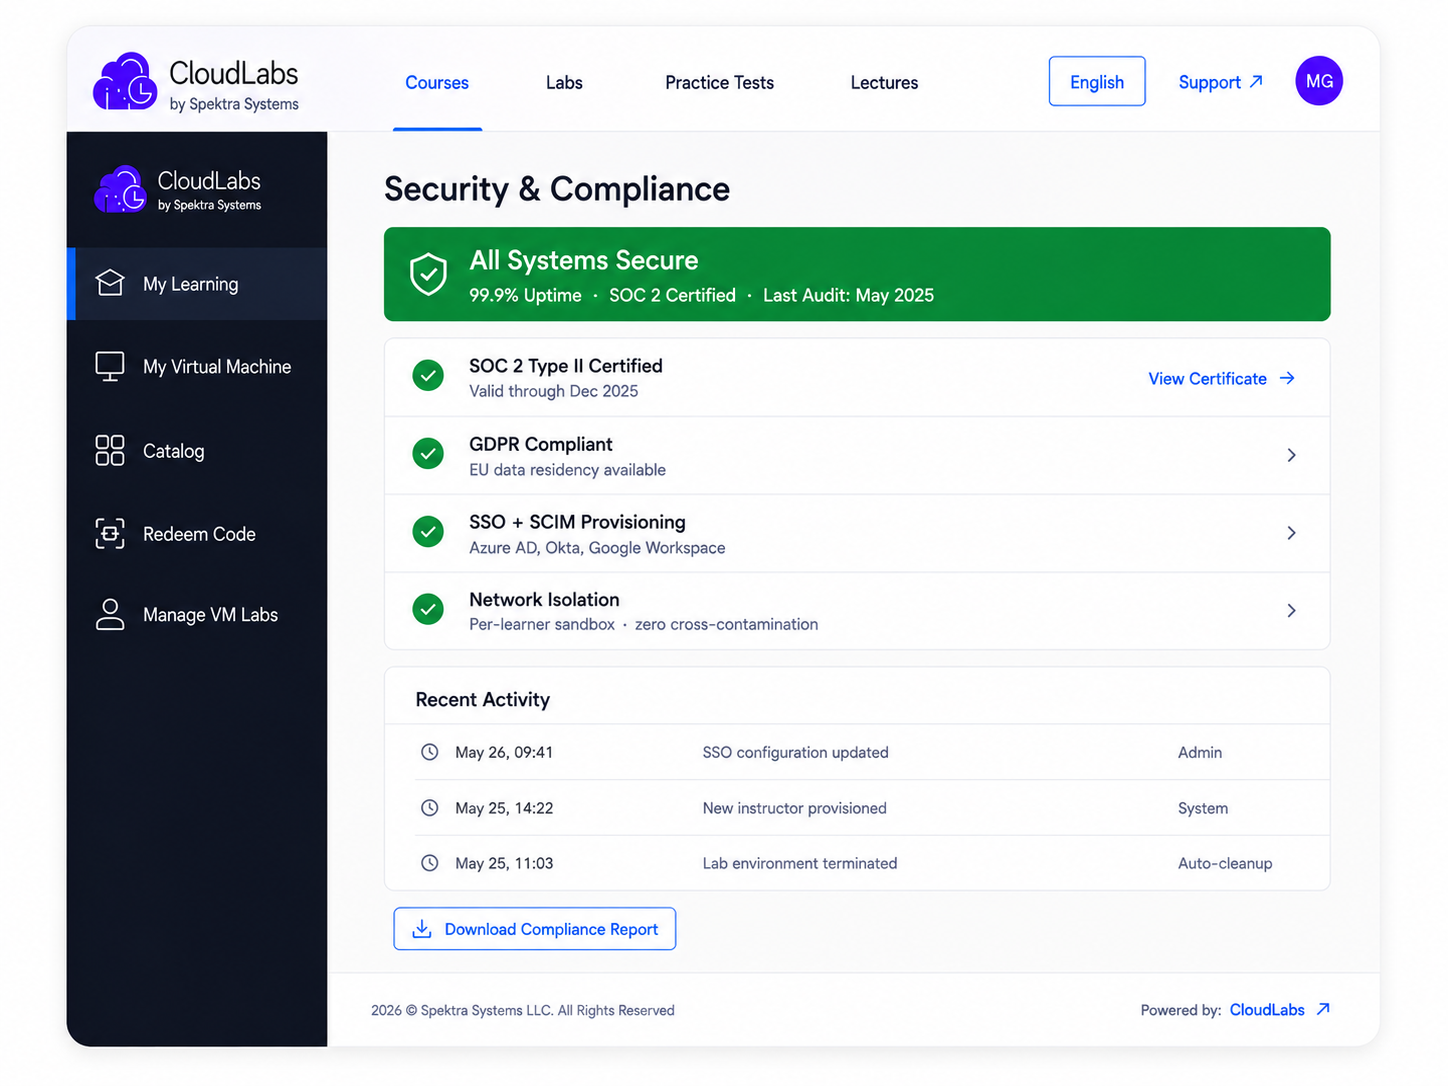
Task: Click the 'Lab environment terminated' activity entry
Action: pyautogui.click(x=799, y=863)
